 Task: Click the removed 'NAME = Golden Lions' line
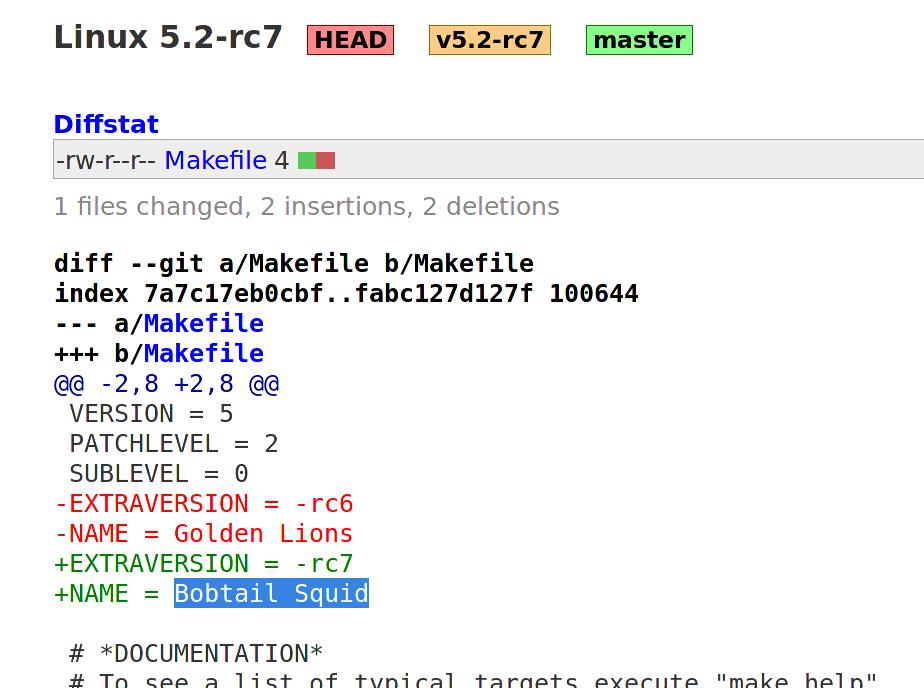(204, 534)
